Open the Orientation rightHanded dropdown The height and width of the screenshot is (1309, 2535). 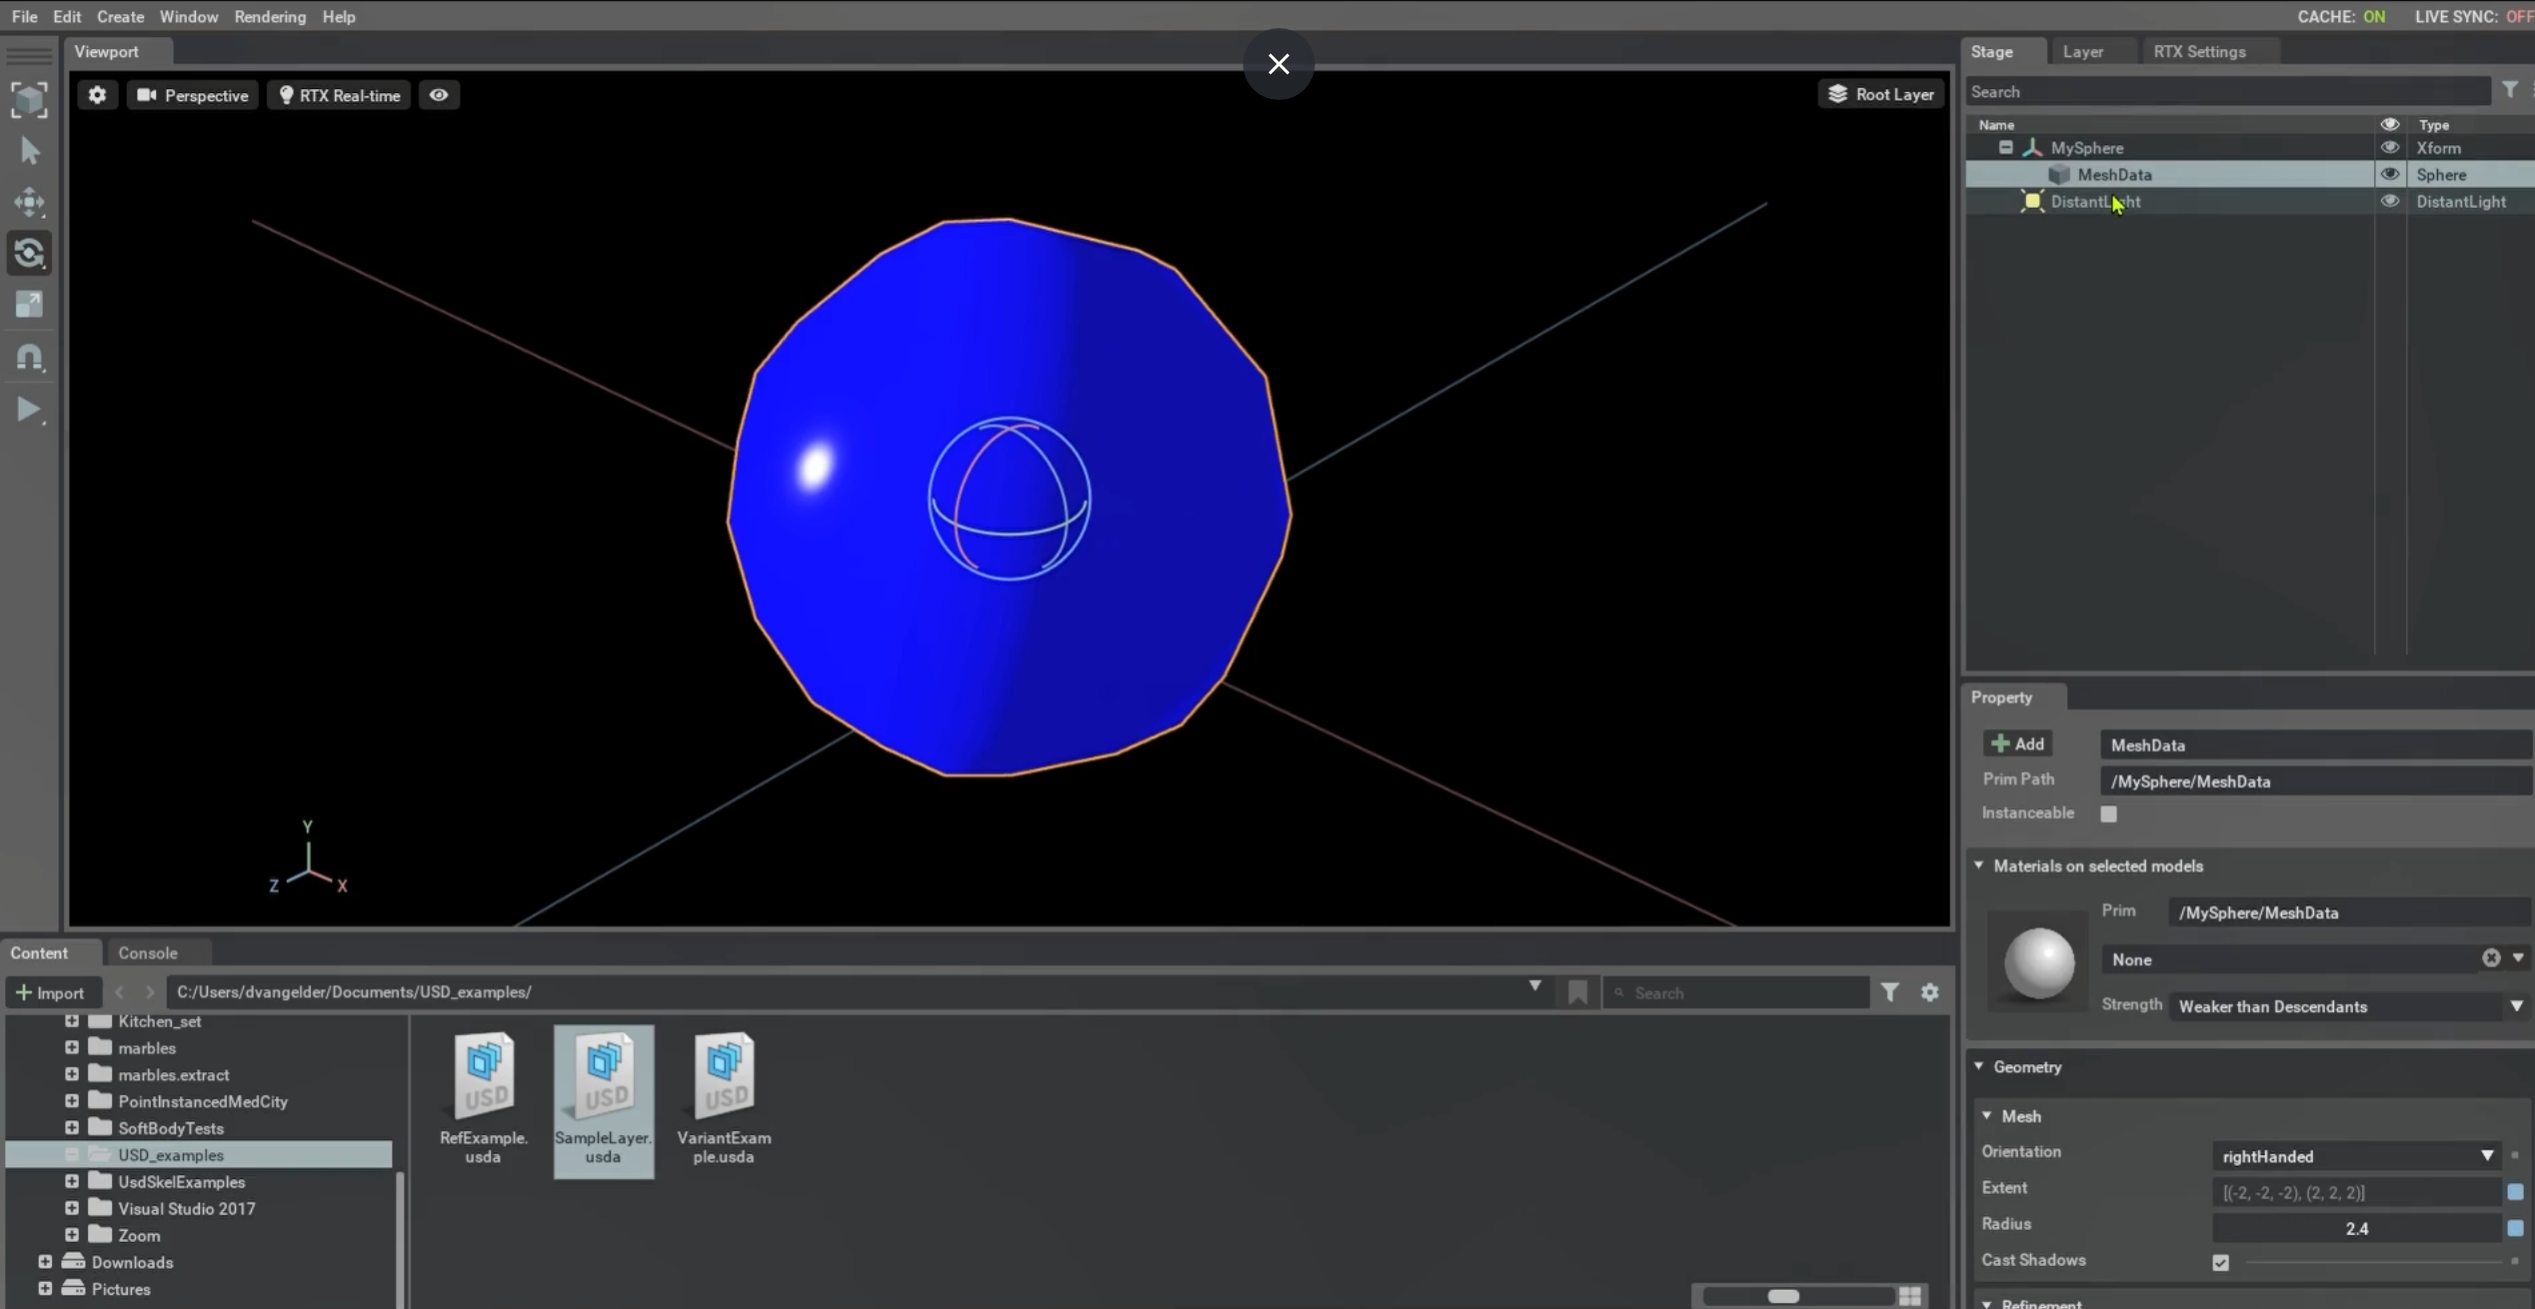[2356, 1156]
